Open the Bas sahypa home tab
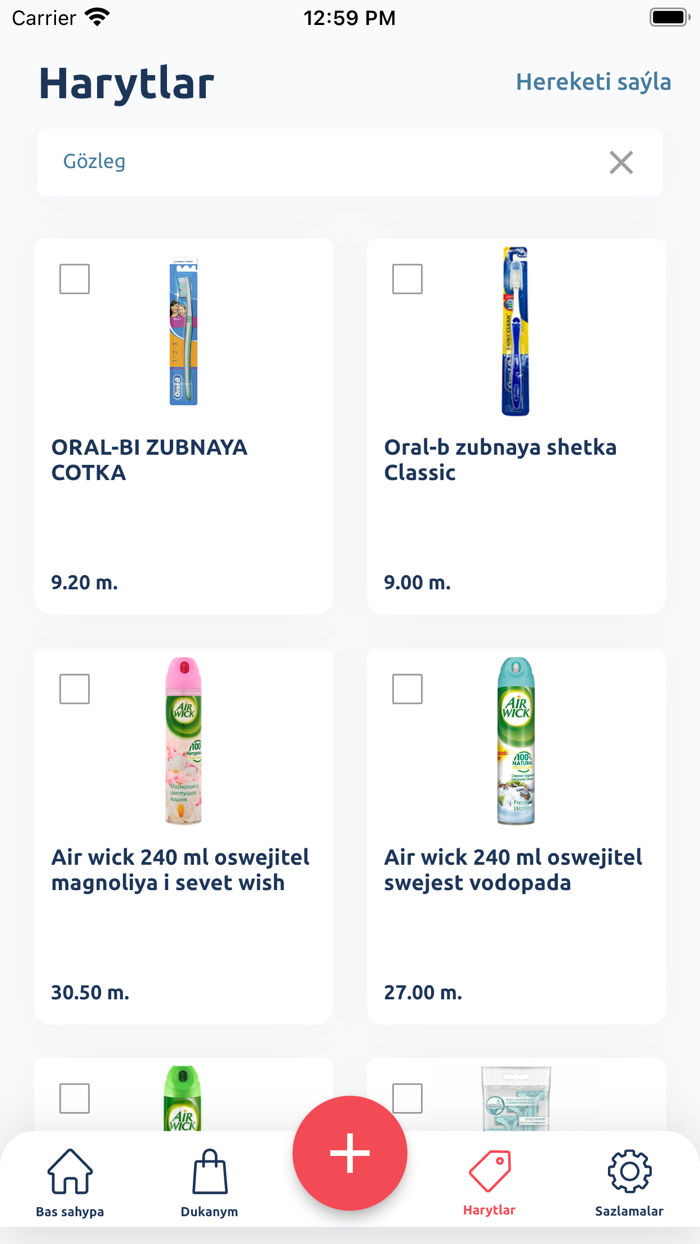Image resolution: width=700 pixels, height=1244 pixels. (70, 1182)
